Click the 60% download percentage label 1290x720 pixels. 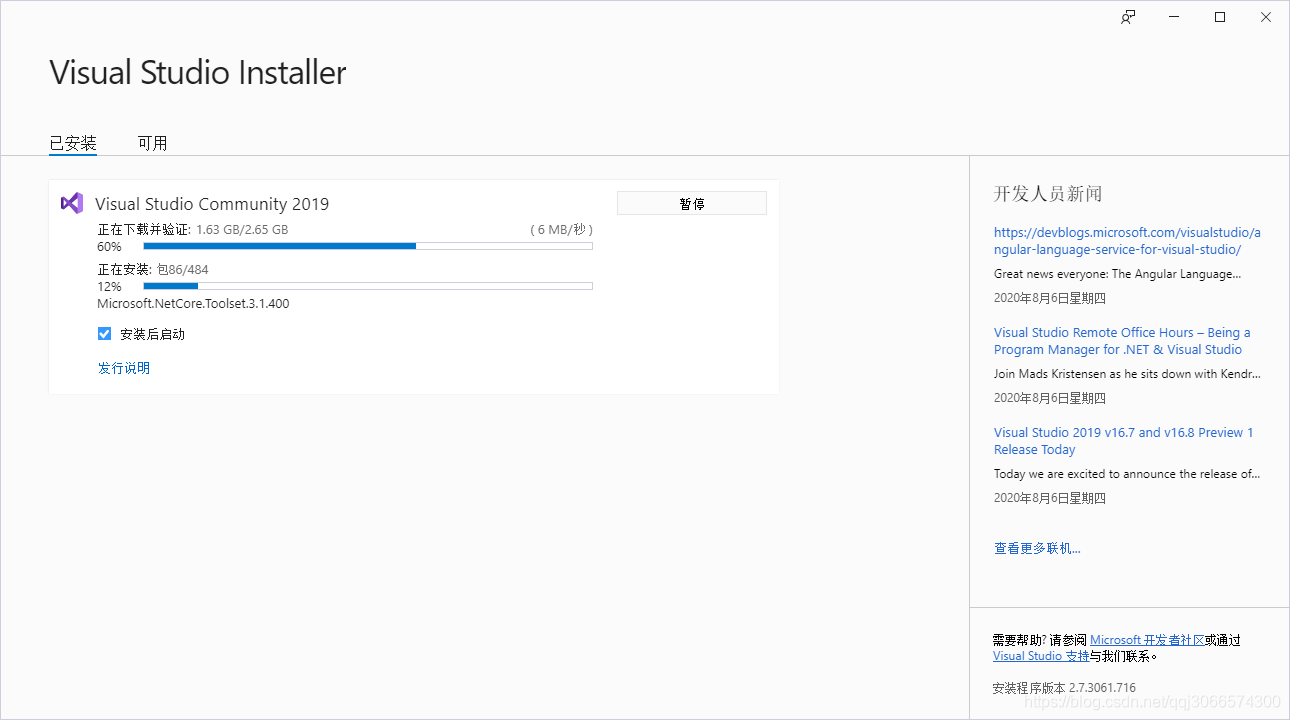tap(109, 246)
